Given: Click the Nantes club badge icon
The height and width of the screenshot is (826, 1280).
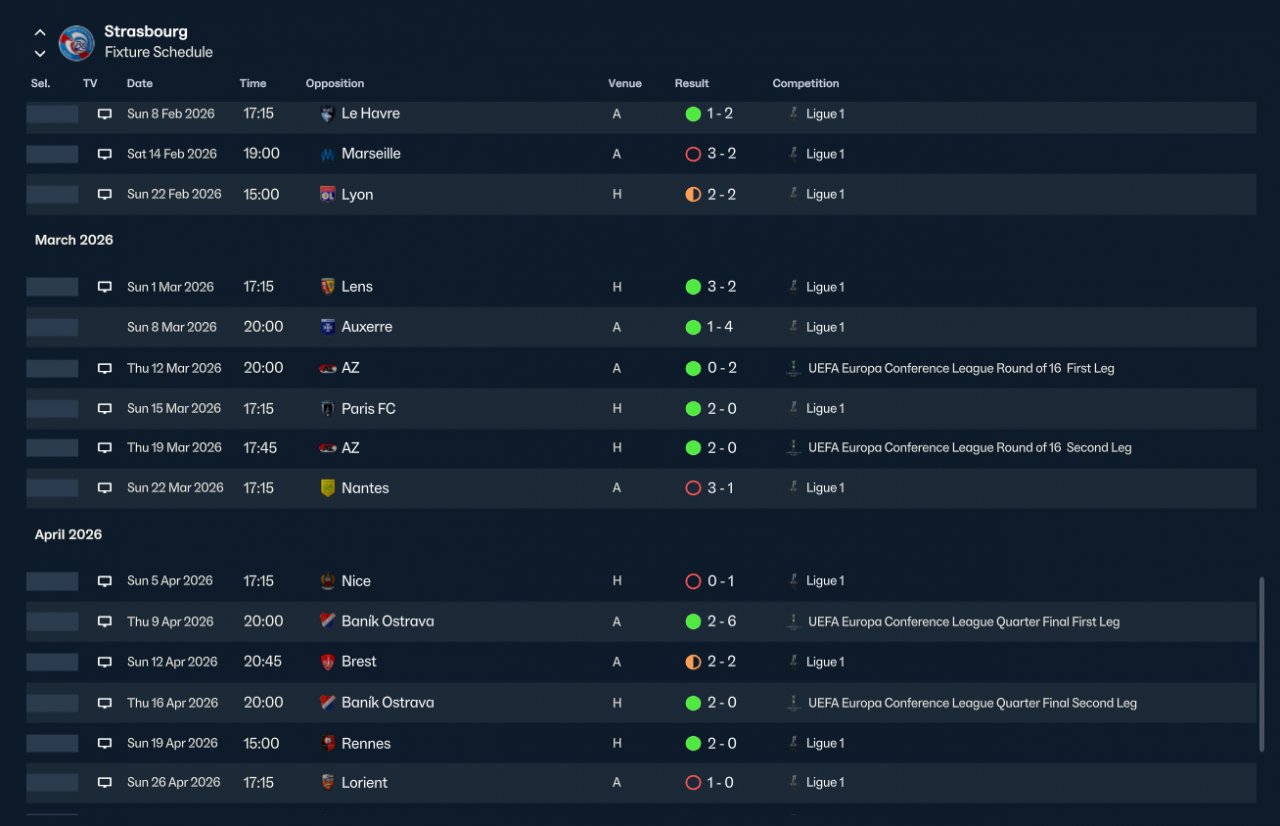Looking at the screenshot, I should coord(327,488).
